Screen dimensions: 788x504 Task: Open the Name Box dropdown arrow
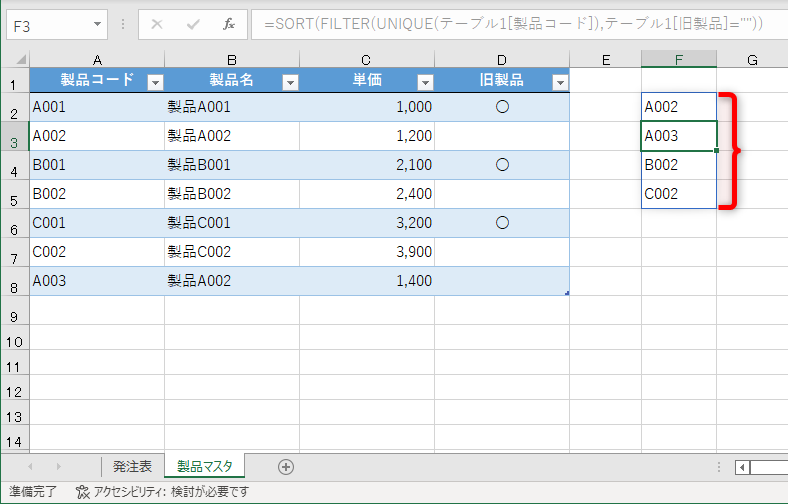click(x=97, y=24)
